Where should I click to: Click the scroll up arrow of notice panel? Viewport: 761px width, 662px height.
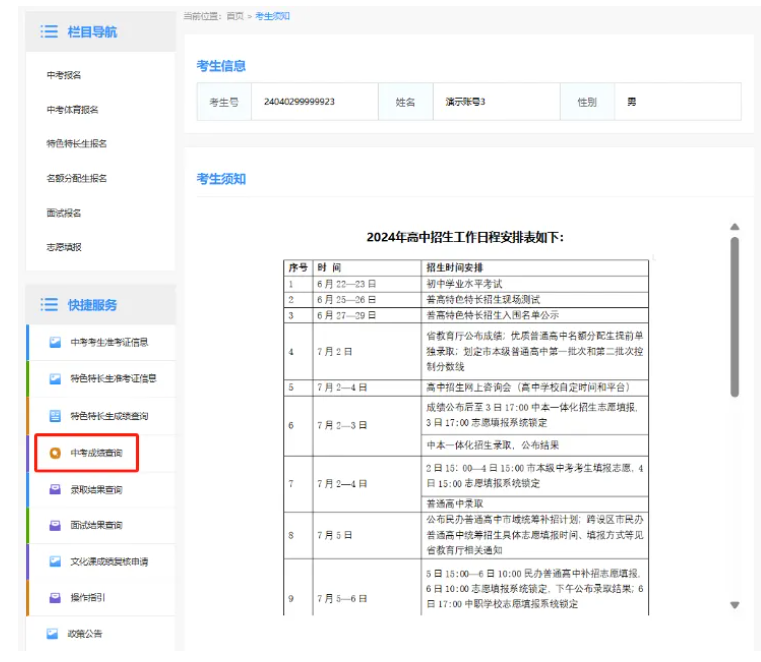[735, 227]
